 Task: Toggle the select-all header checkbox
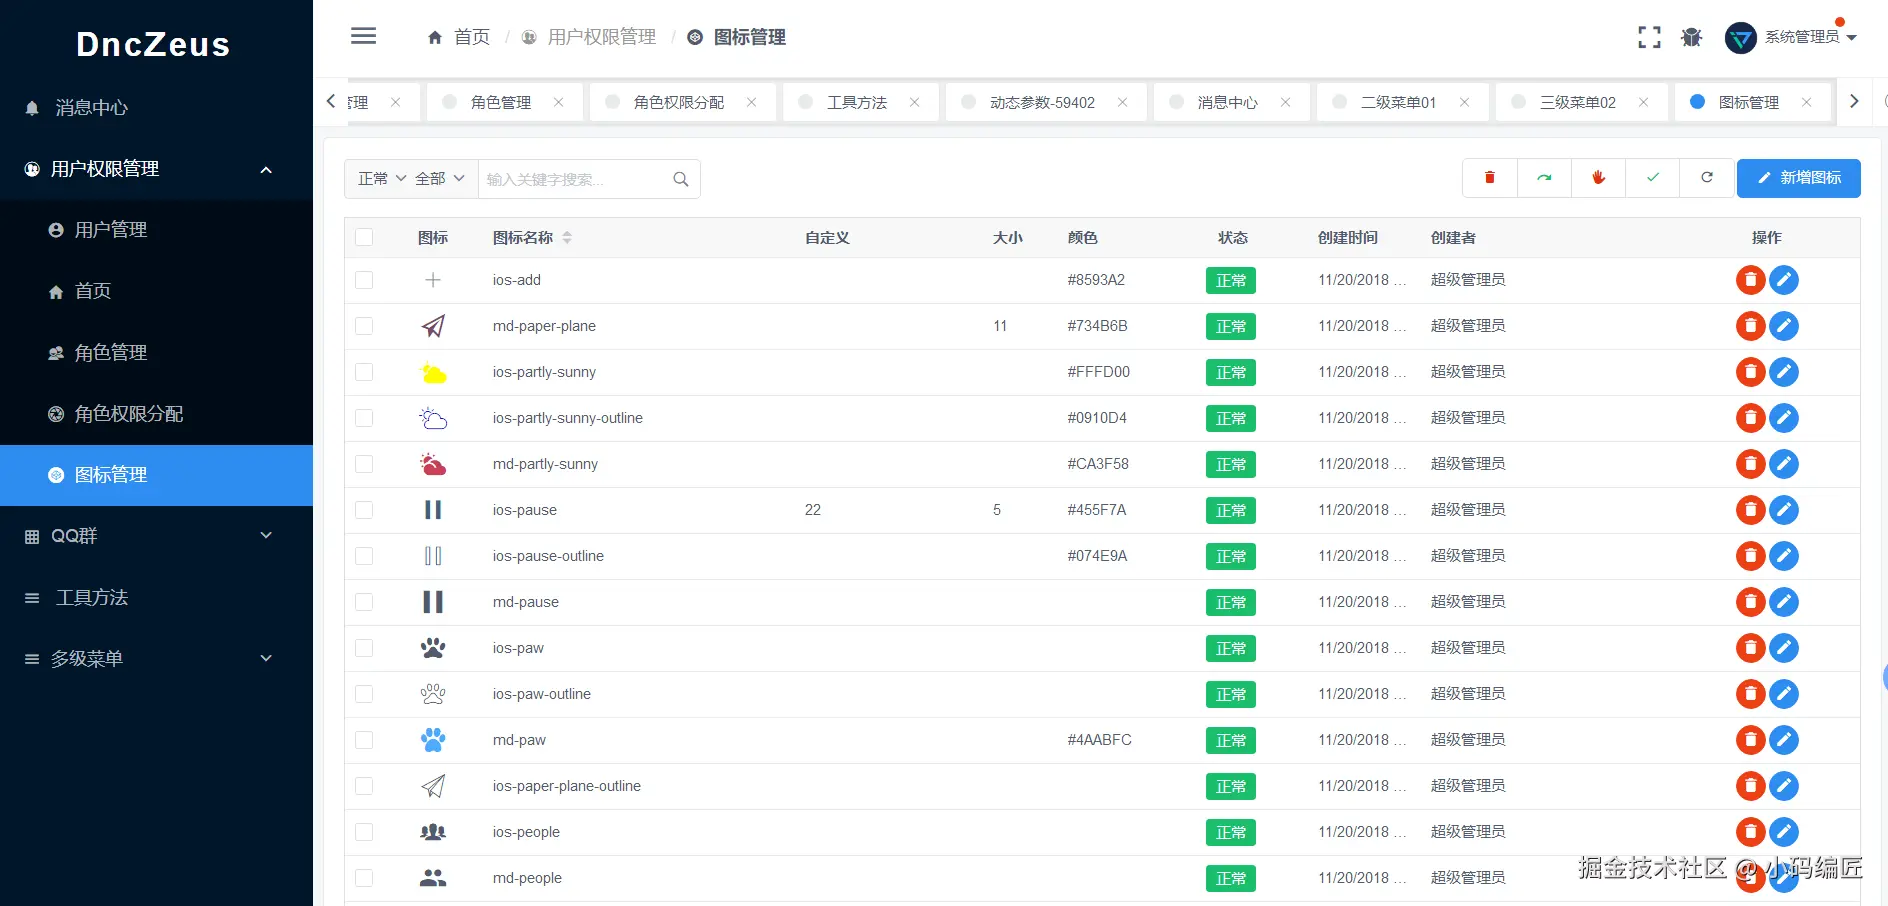pyautogui.click(x=364, y=237)
